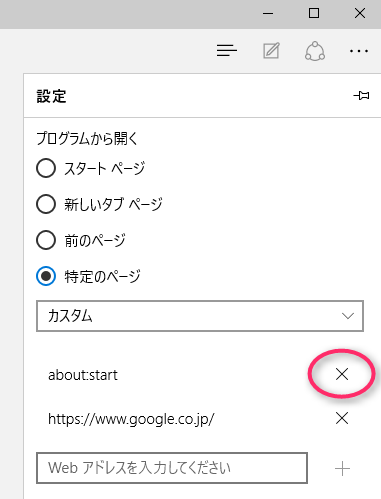Add the entered web address with plus
The width and height of the screenshot is (381, 499).
(x=342, y=469)
